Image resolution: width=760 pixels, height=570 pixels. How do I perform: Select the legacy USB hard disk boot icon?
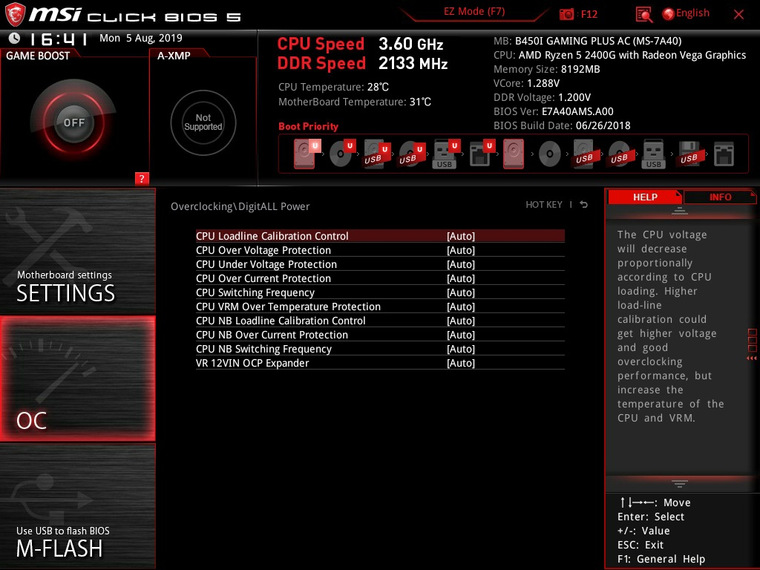[585, 154]
